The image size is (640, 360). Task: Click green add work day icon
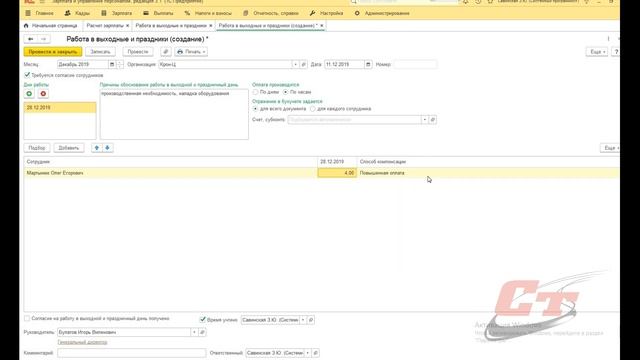[29, 94]
